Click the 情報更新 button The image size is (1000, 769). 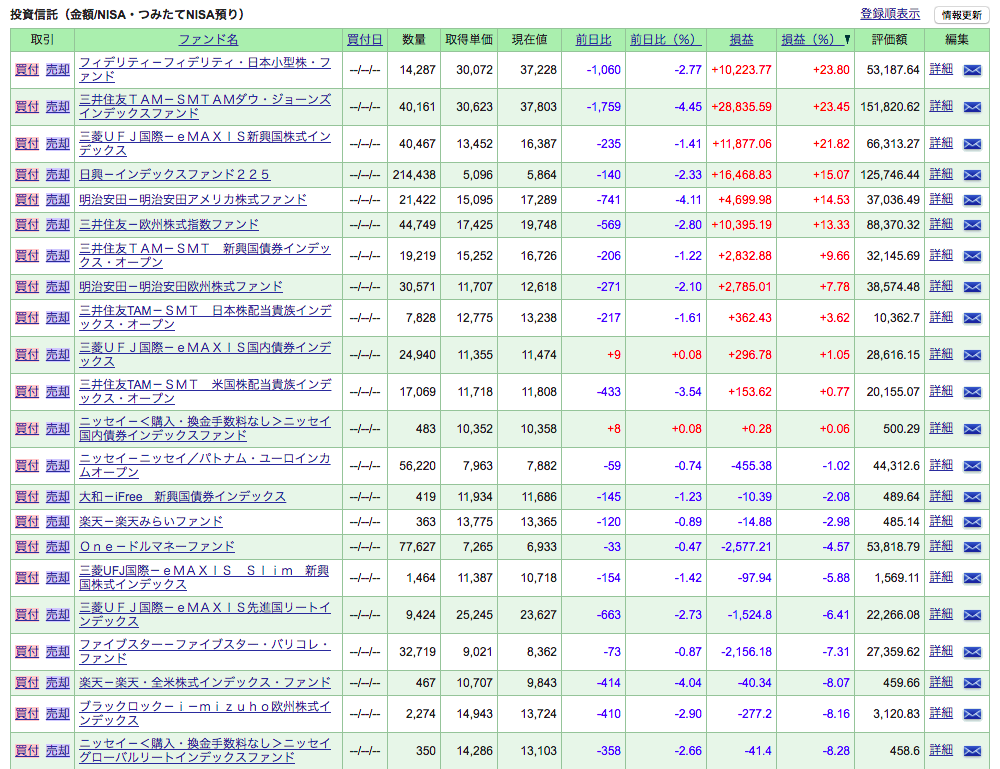coord(961,15)
